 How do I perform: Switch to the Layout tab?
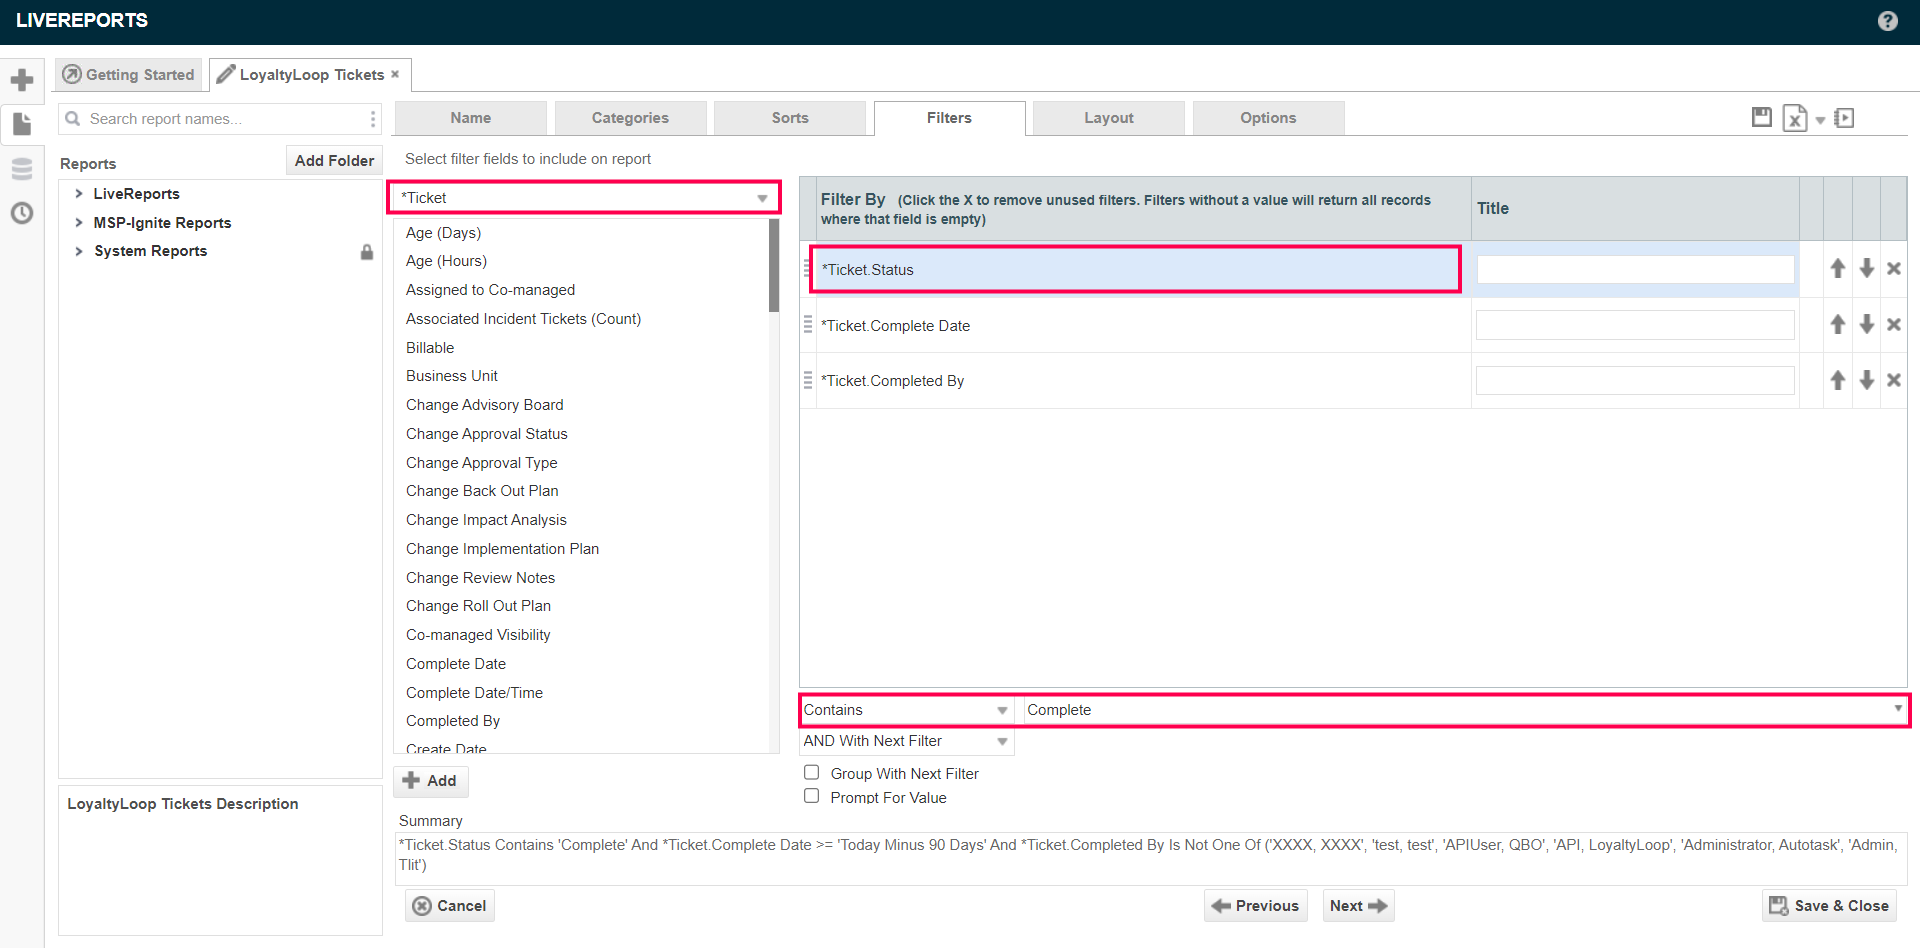tap(1109, 118)
